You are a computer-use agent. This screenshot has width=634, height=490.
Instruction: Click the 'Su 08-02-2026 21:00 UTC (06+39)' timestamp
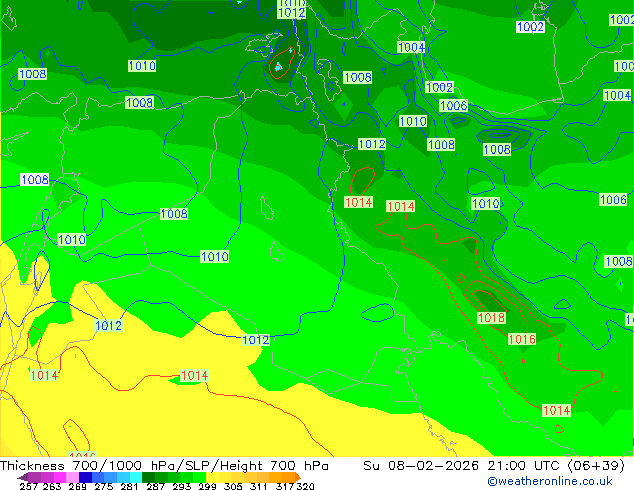[x=494, y=466]
